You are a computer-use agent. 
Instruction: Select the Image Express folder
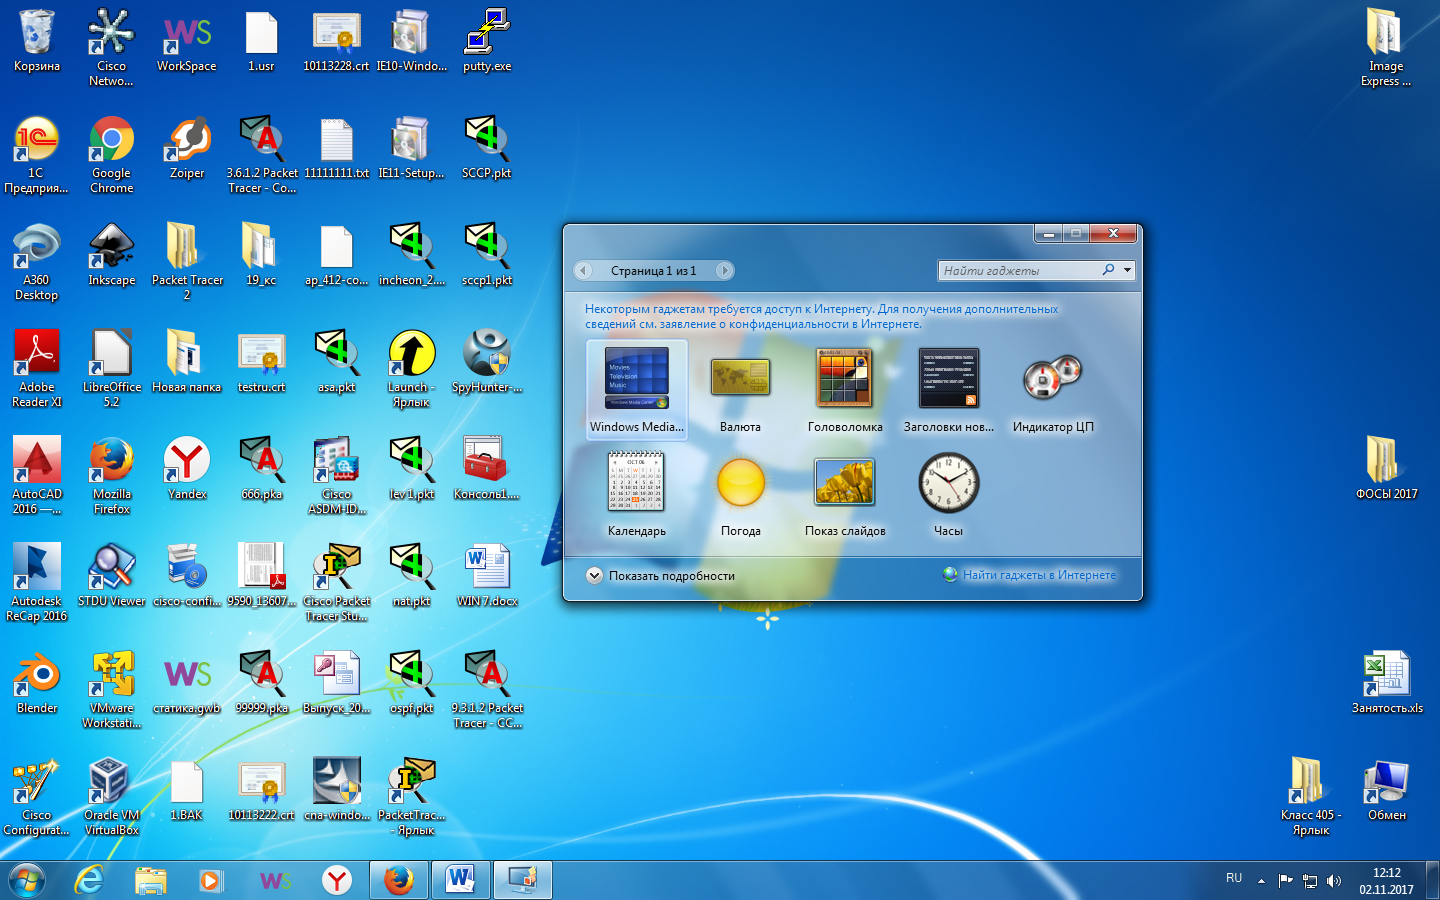pyautogui.click(x=1386, y=48)
